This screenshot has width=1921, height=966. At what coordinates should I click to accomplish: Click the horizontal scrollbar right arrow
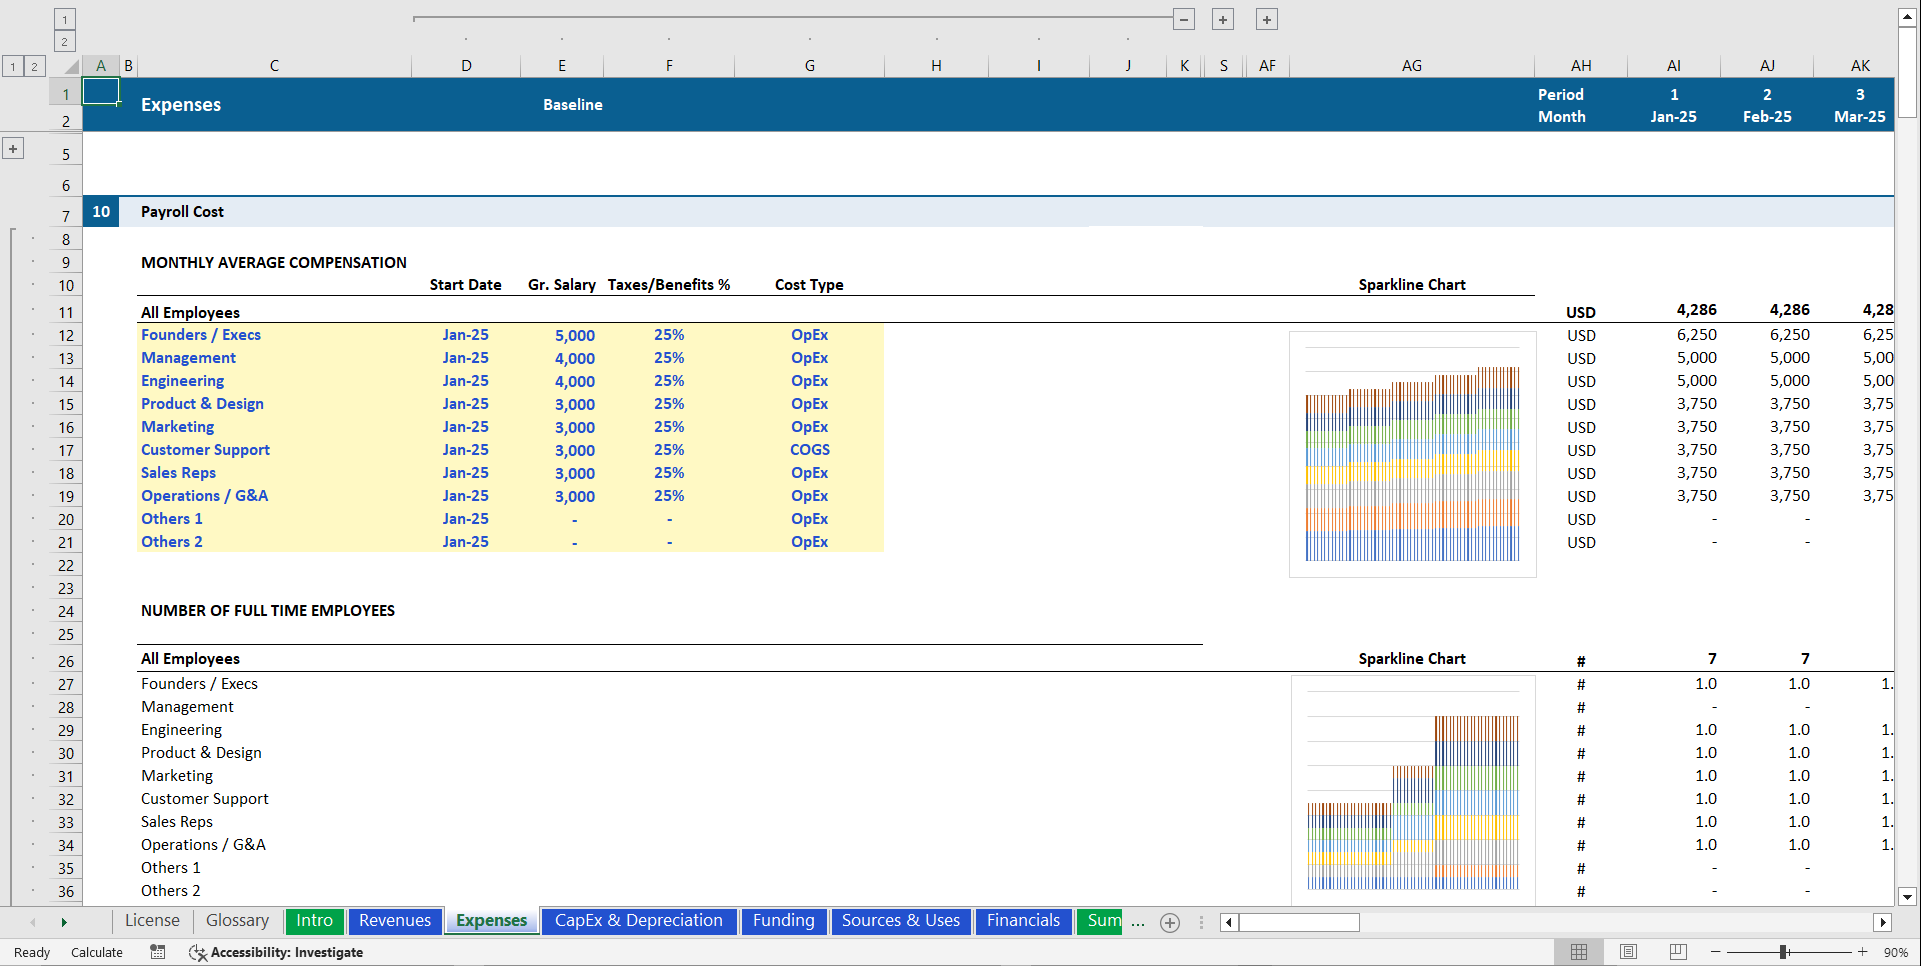pos(1884,922)
